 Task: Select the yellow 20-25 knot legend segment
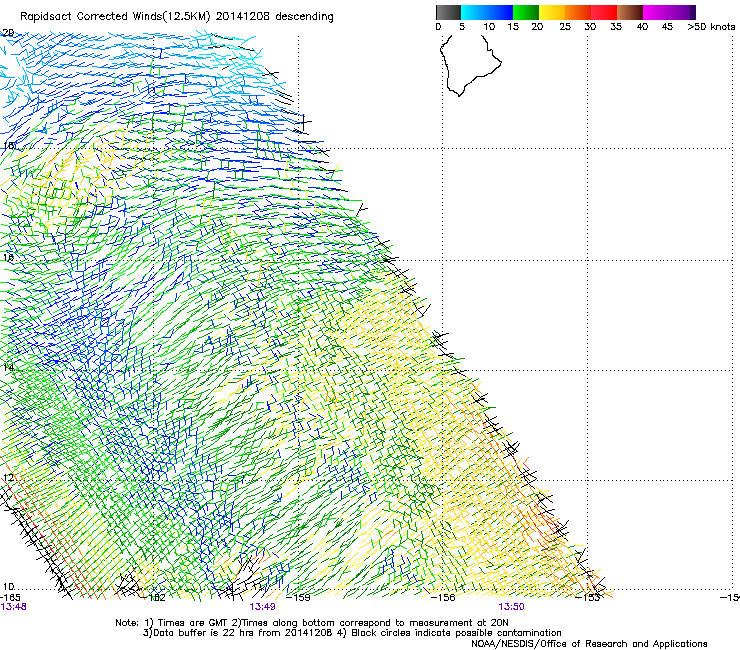point(552,12)
